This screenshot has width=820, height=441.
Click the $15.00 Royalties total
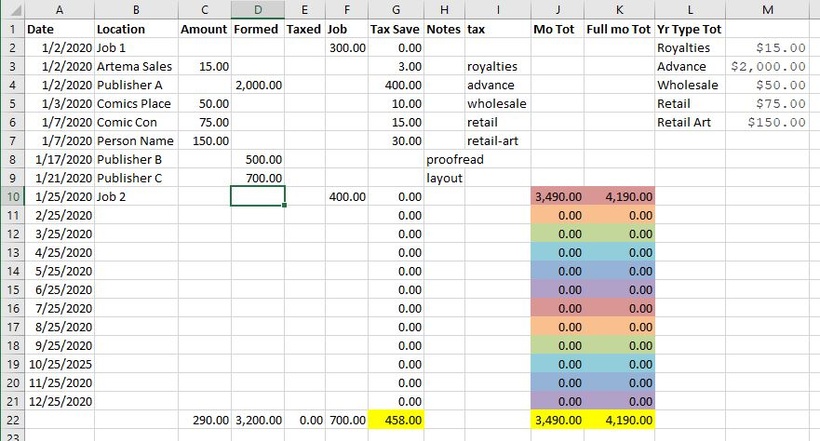(x=767, y=48)
